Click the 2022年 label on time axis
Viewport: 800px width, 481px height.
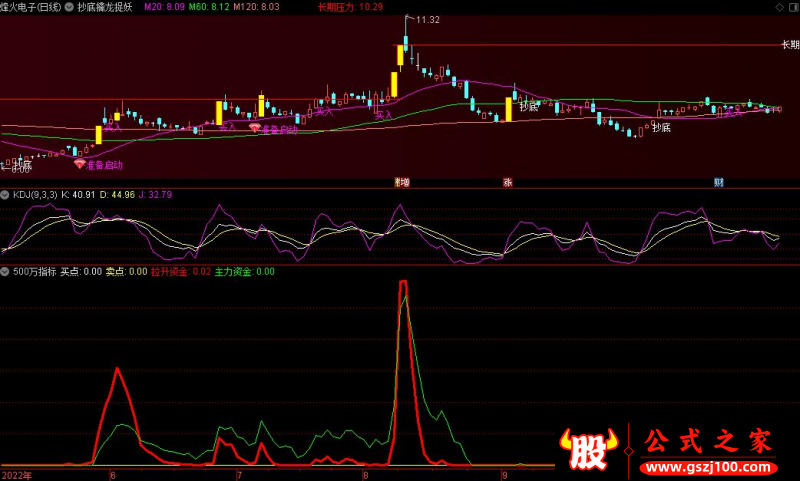tap(16, 475)
